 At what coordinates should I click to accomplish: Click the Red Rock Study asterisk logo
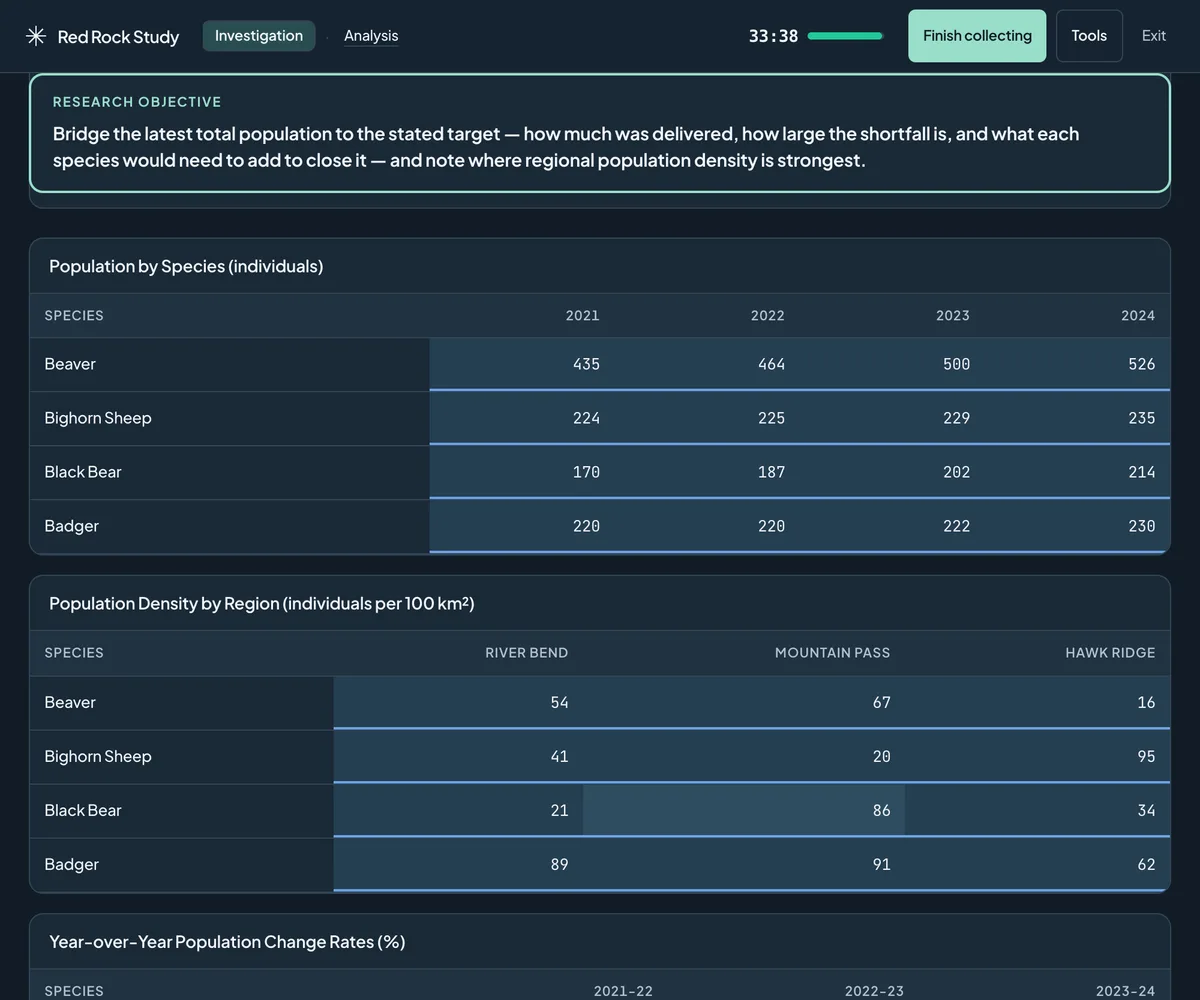[36, 36]
